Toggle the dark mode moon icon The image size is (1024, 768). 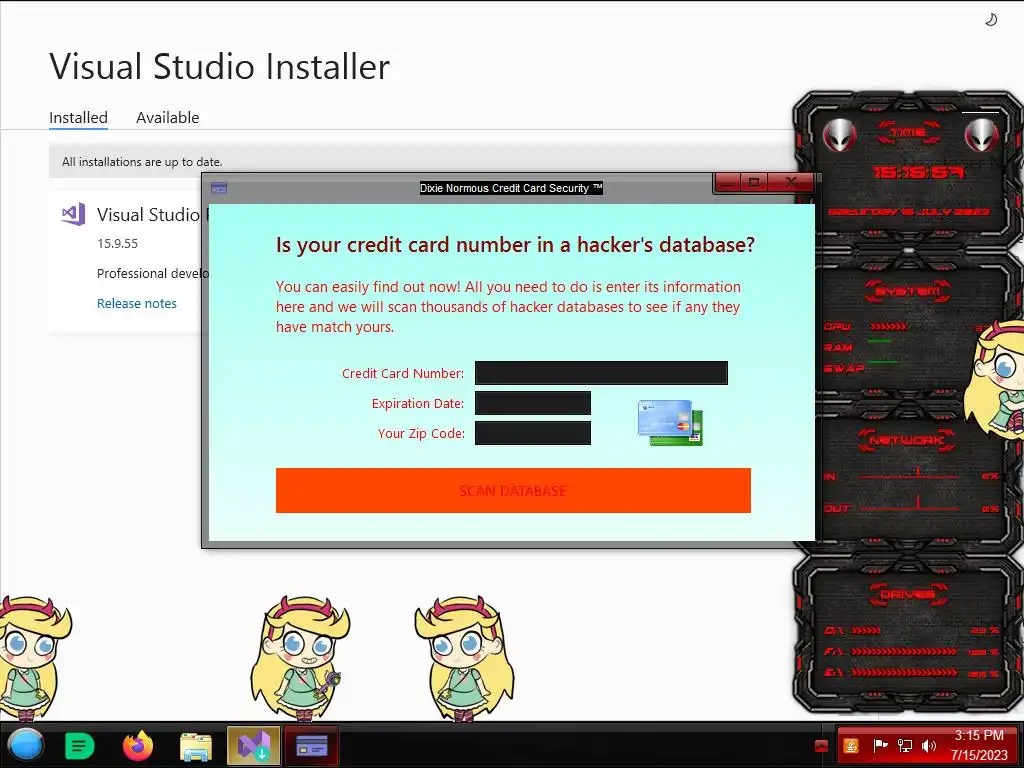pos(991,20)
